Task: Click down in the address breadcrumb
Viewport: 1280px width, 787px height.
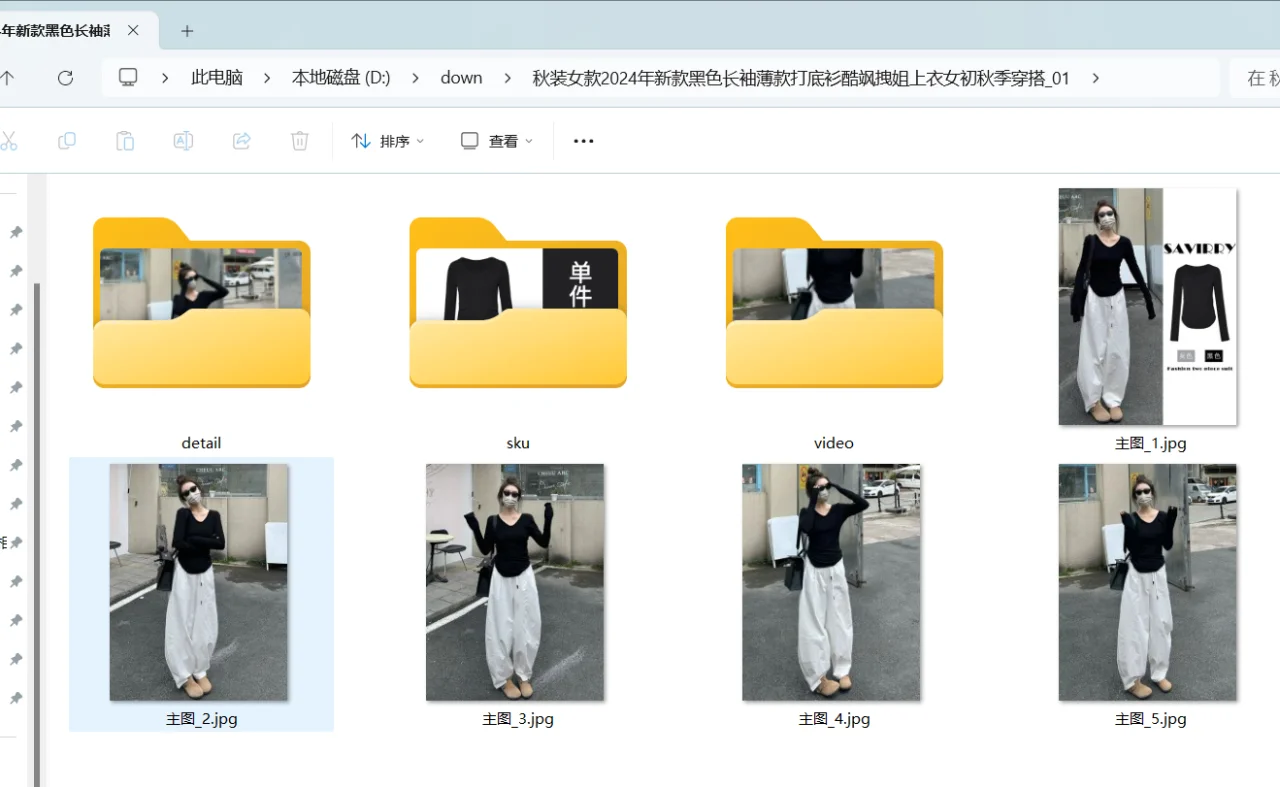Action: tap(461, 77)
